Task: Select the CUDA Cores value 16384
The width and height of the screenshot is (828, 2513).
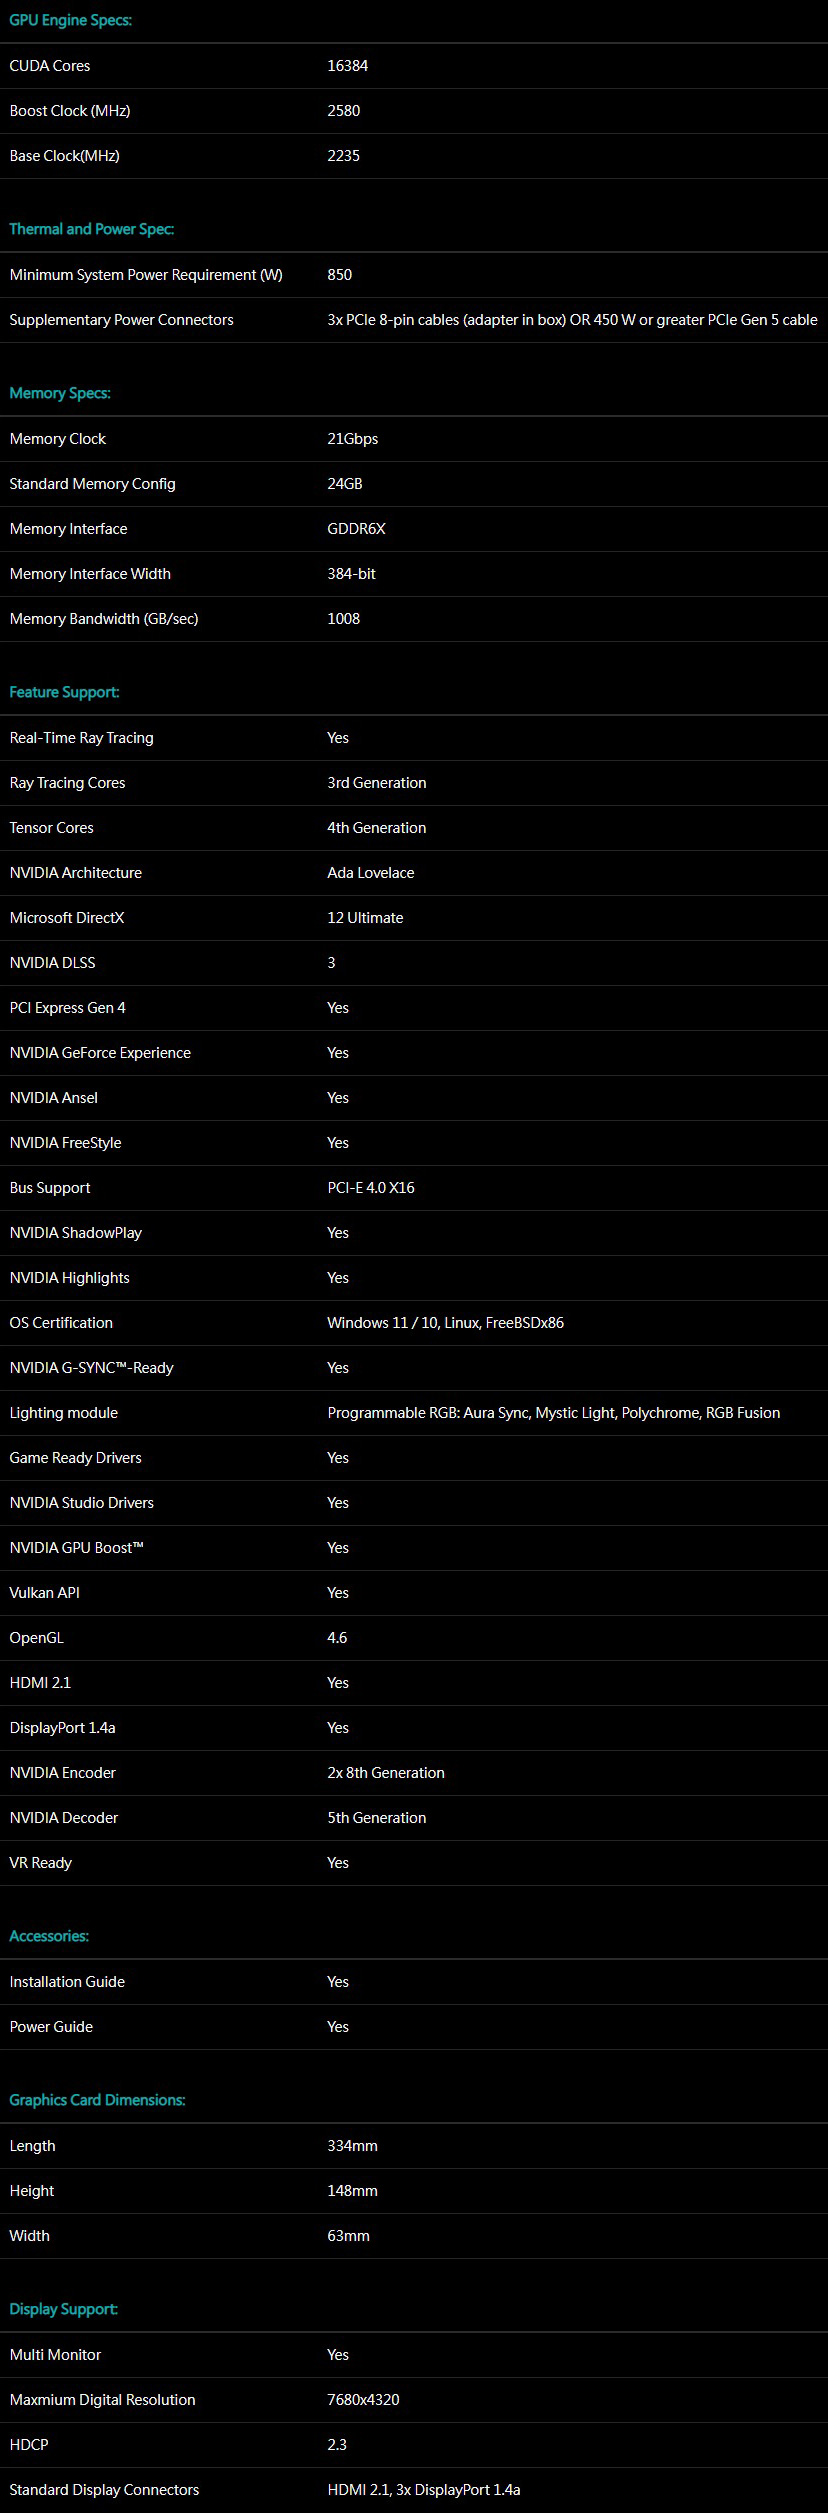Action: coord(347,66)
